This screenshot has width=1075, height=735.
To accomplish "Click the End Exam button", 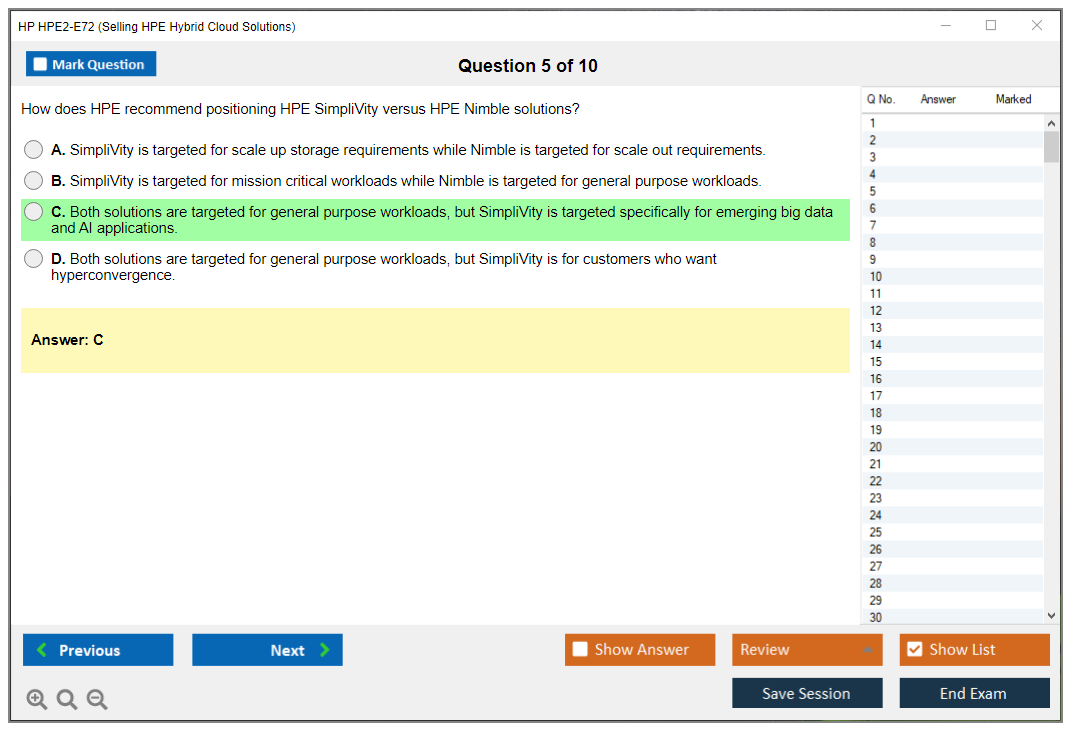I will [x=973, y=693].
